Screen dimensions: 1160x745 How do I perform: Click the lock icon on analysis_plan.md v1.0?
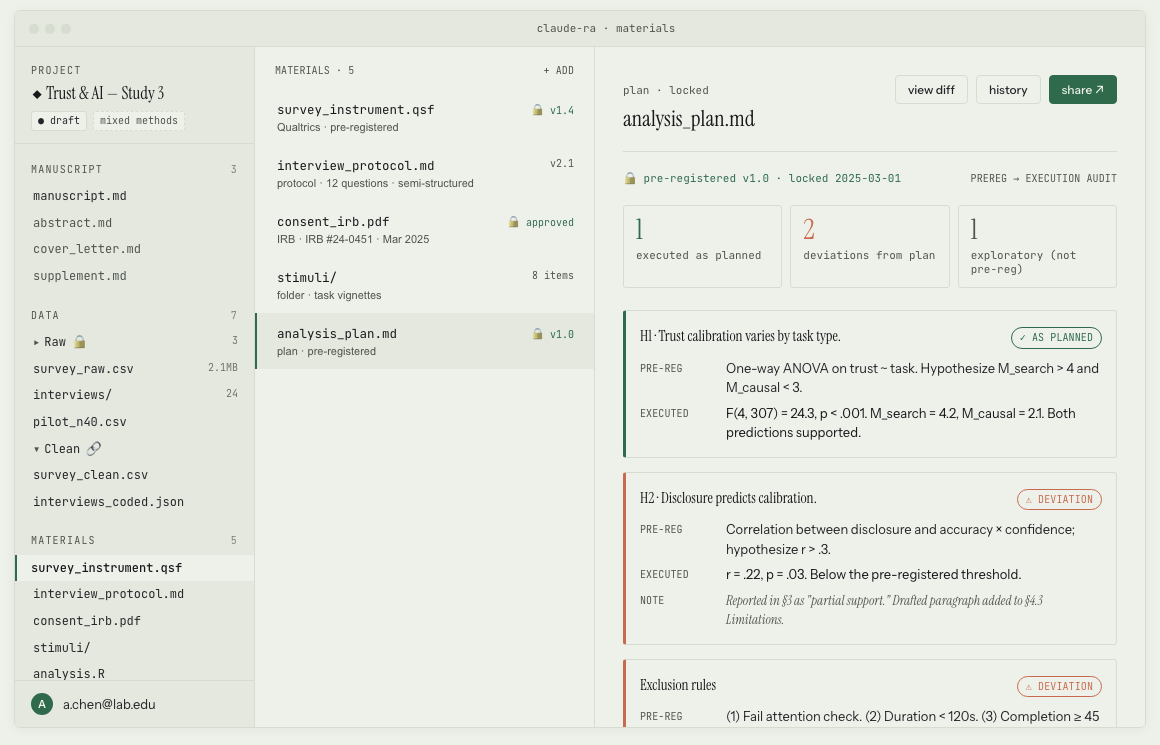coord(537,334)
